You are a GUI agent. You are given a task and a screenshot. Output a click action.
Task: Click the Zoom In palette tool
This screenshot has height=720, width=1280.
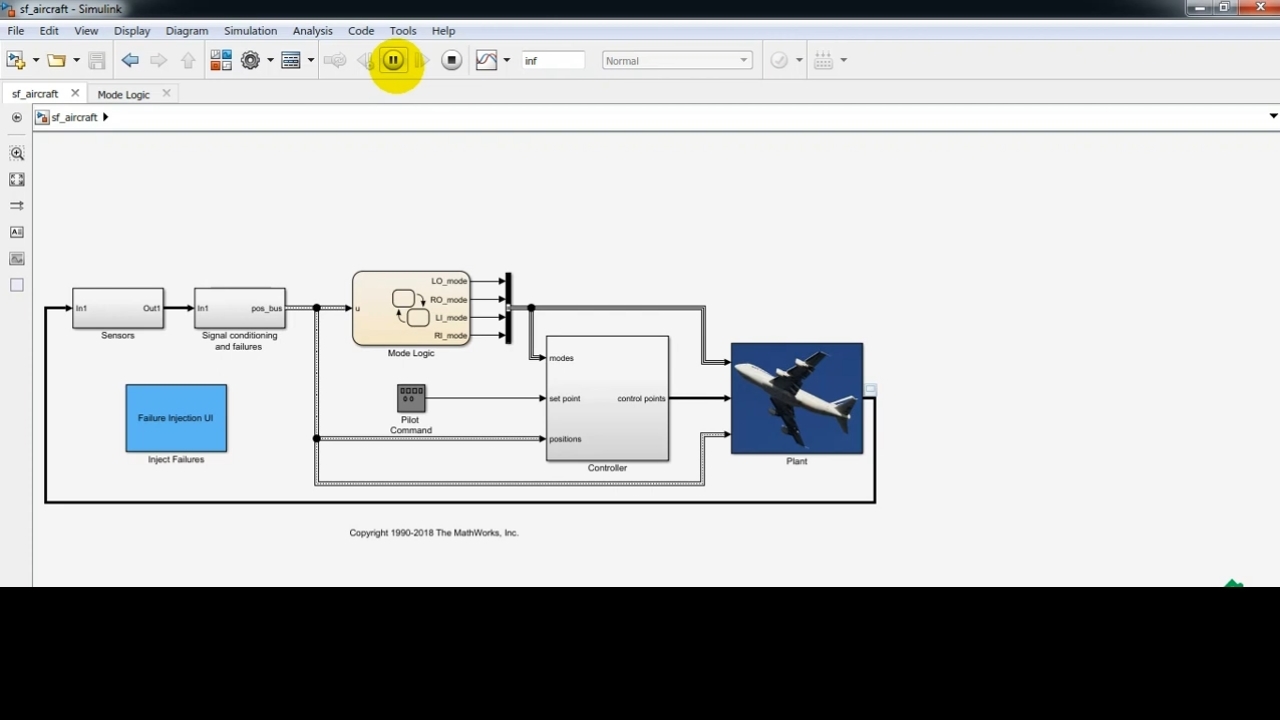[17, 154]
